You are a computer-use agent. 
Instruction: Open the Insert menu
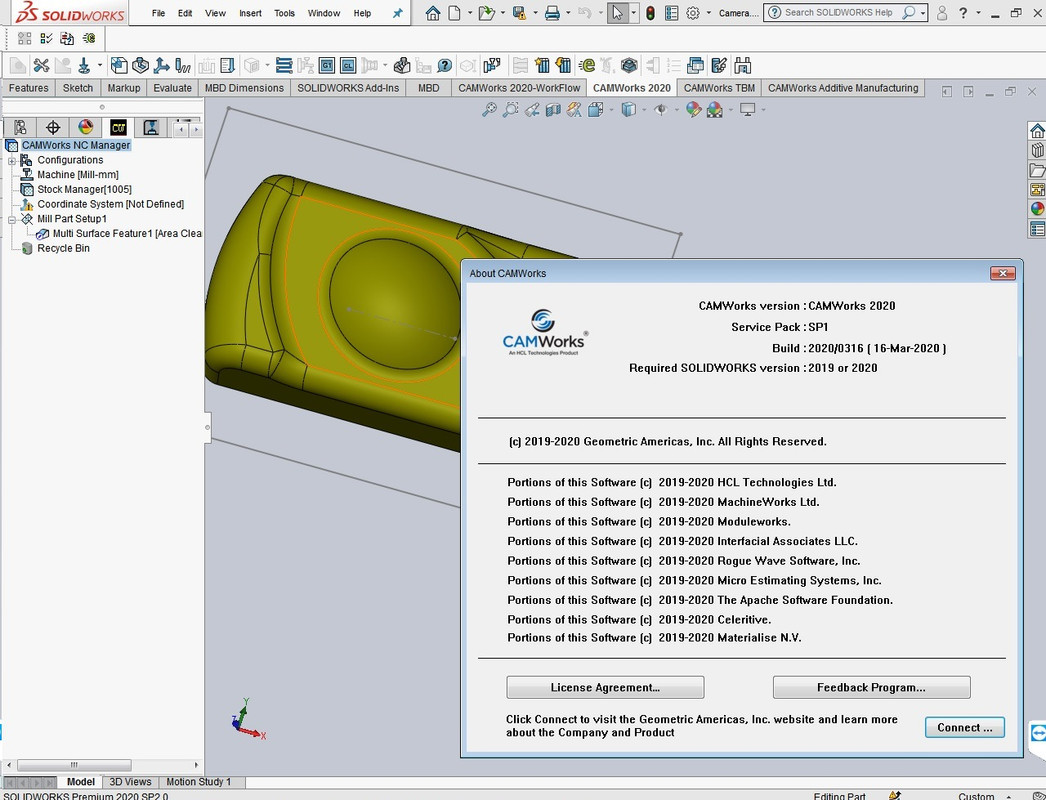tap(250, 13)
